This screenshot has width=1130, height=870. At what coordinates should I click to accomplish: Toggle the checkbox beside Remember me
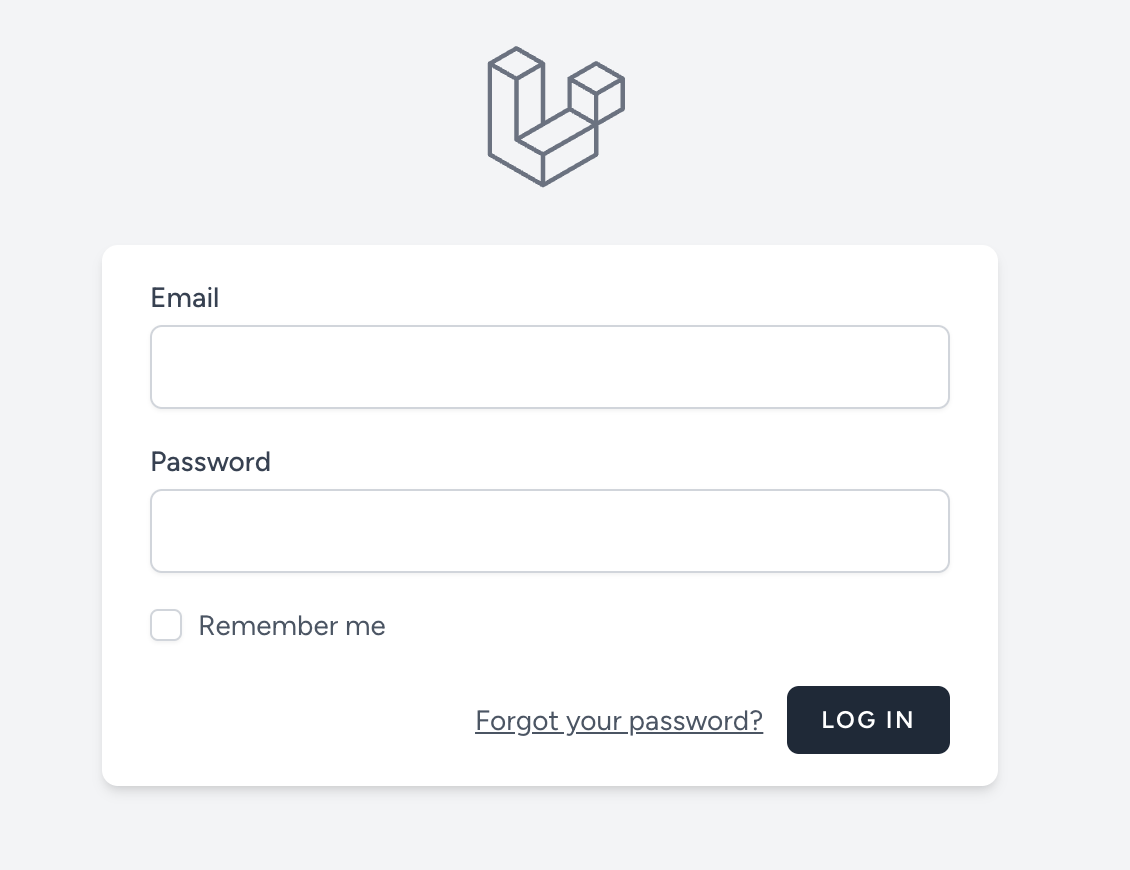(x=166, y=626)
